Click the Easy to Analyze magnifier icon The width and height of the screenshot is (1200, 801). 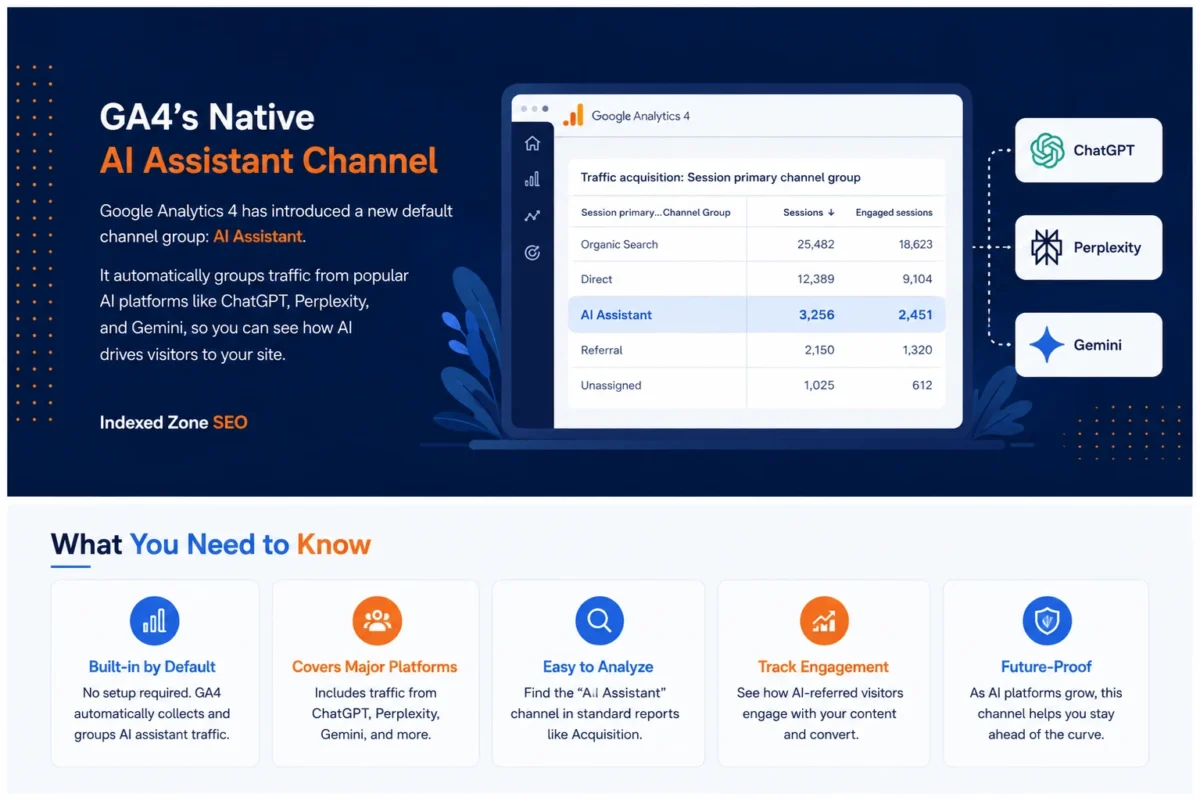click(x=599, y=621)
